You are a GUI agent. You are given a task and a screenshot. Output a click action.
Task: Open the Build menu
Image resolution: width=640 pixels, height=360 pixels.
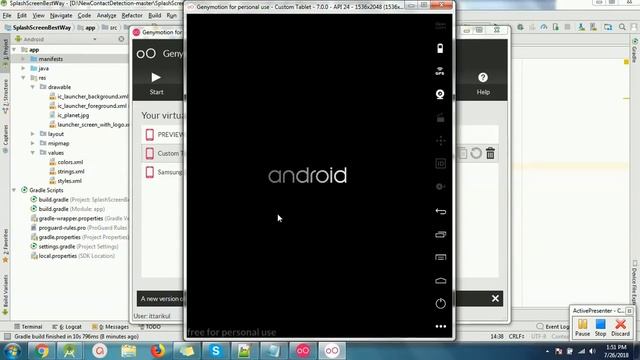(x=155, y=16)
